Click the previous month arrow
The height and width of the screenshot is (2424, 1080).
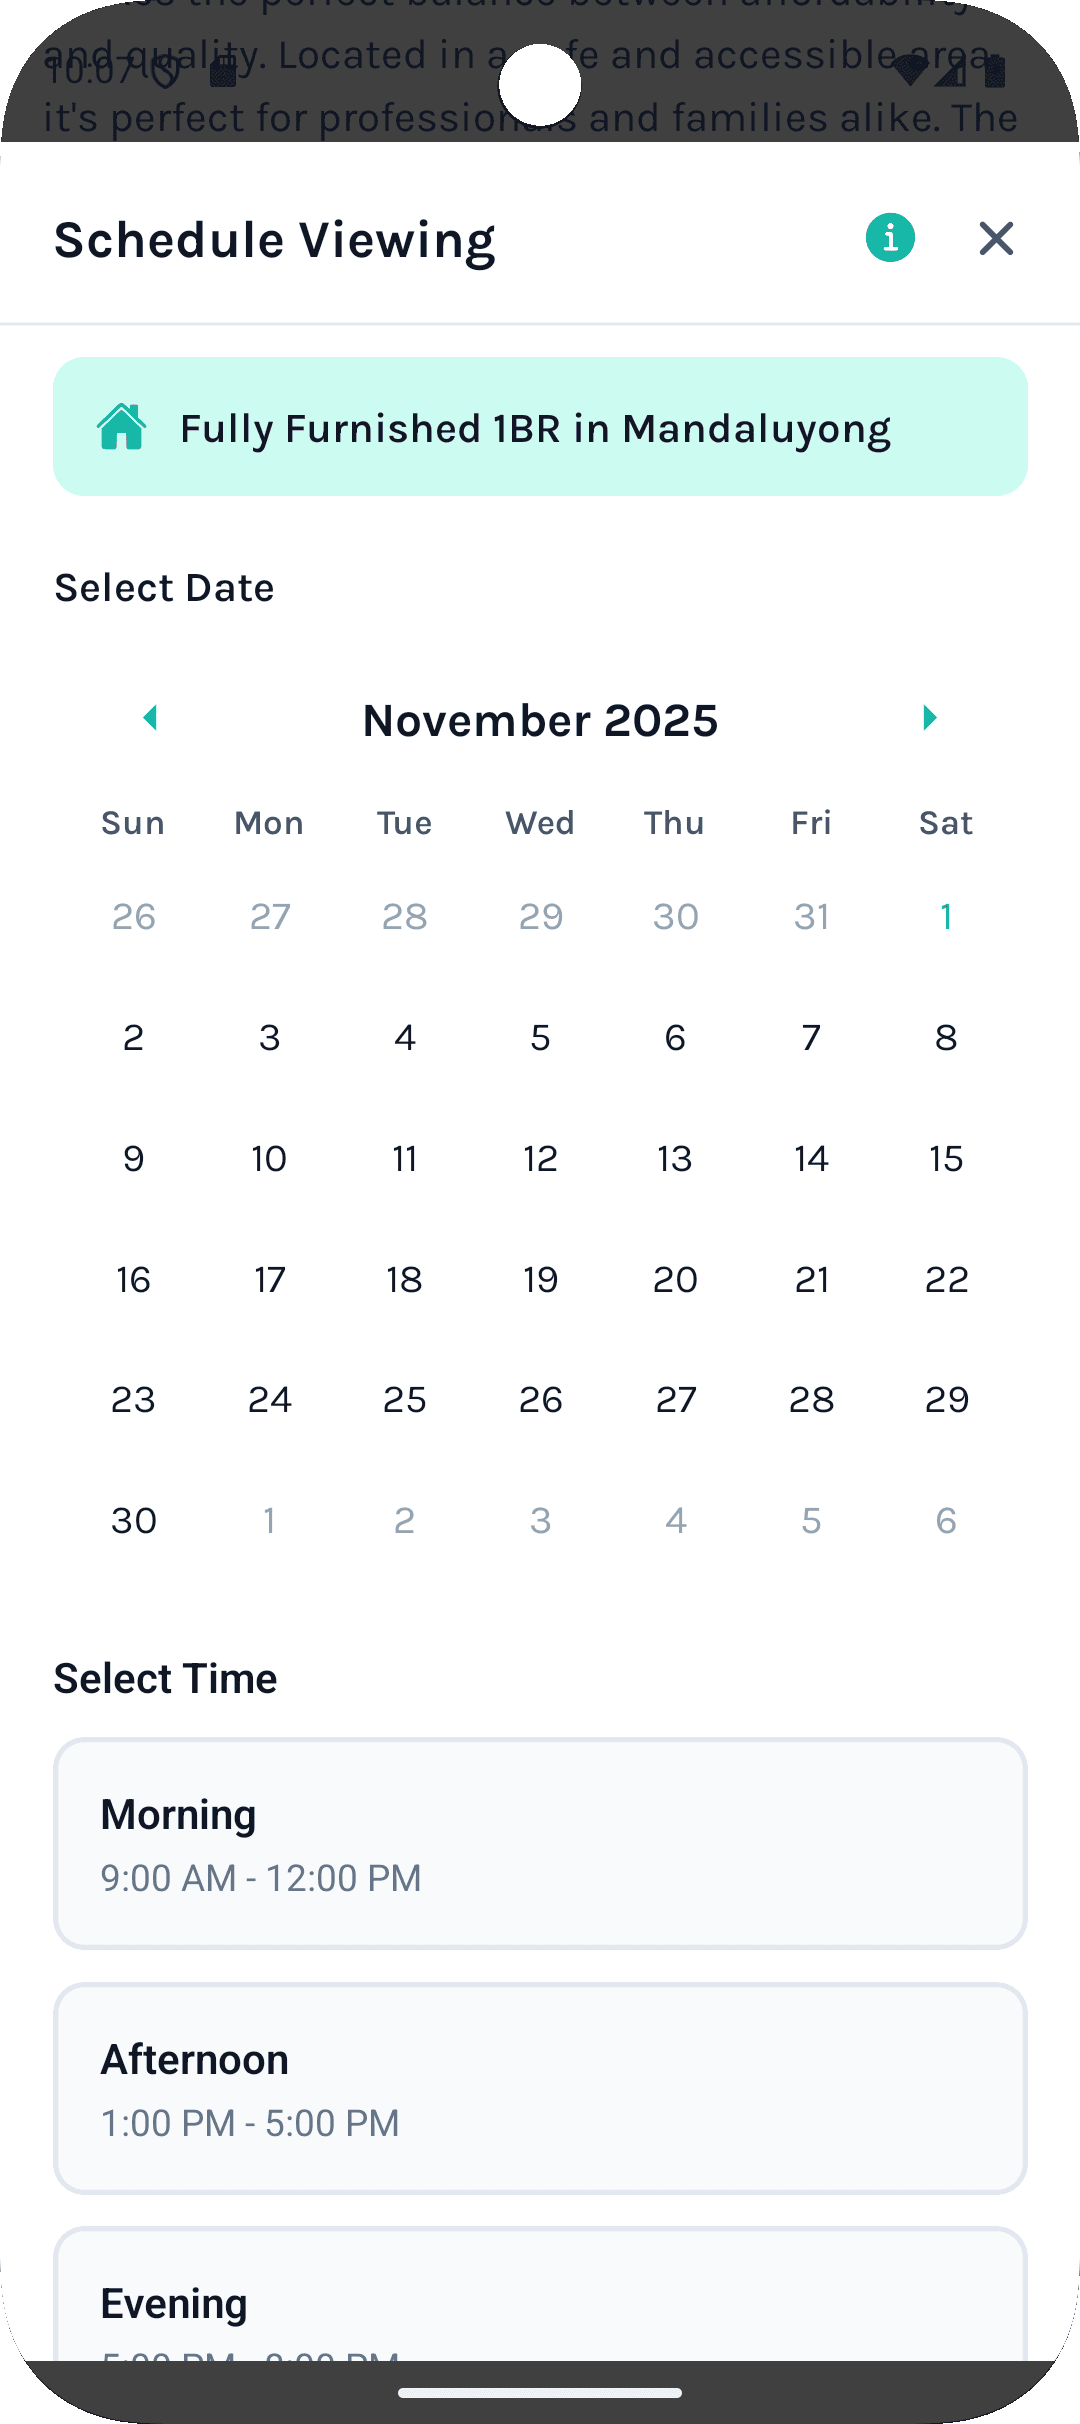(x=151, y=718)
